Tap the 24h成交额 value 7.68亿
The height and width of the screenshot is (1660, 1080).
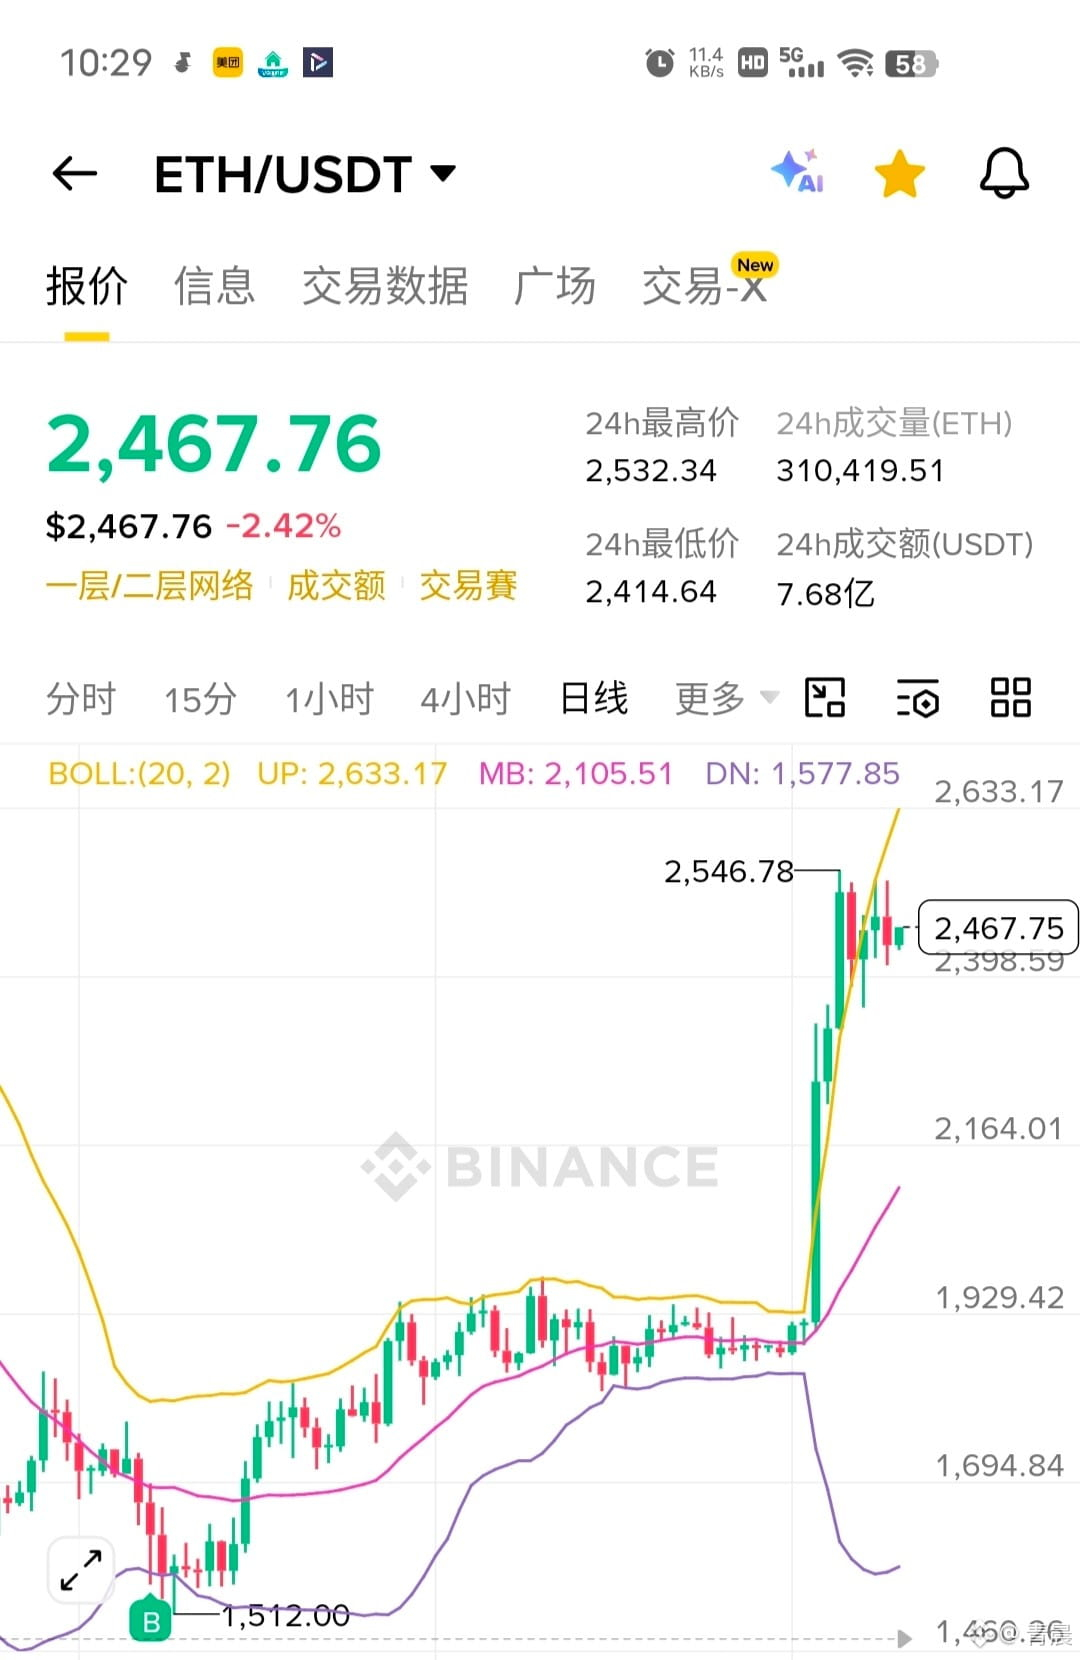[x=826, y=593]
